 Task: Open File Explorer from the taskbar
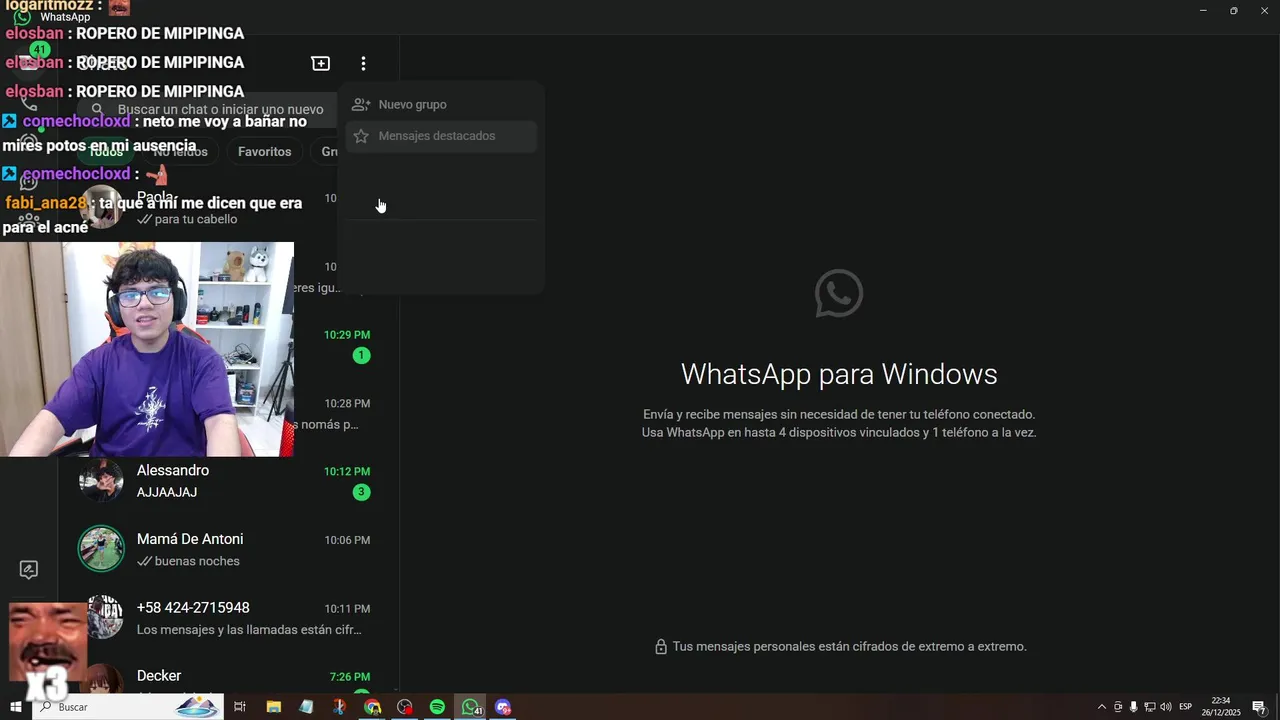point(273,707)
